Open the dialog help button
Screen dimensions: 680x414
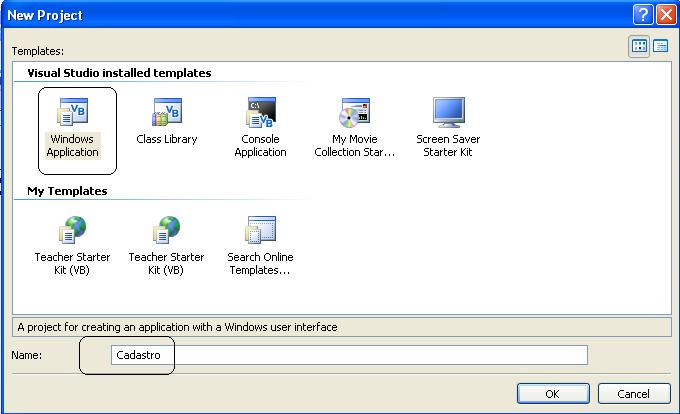pos(643,15)
